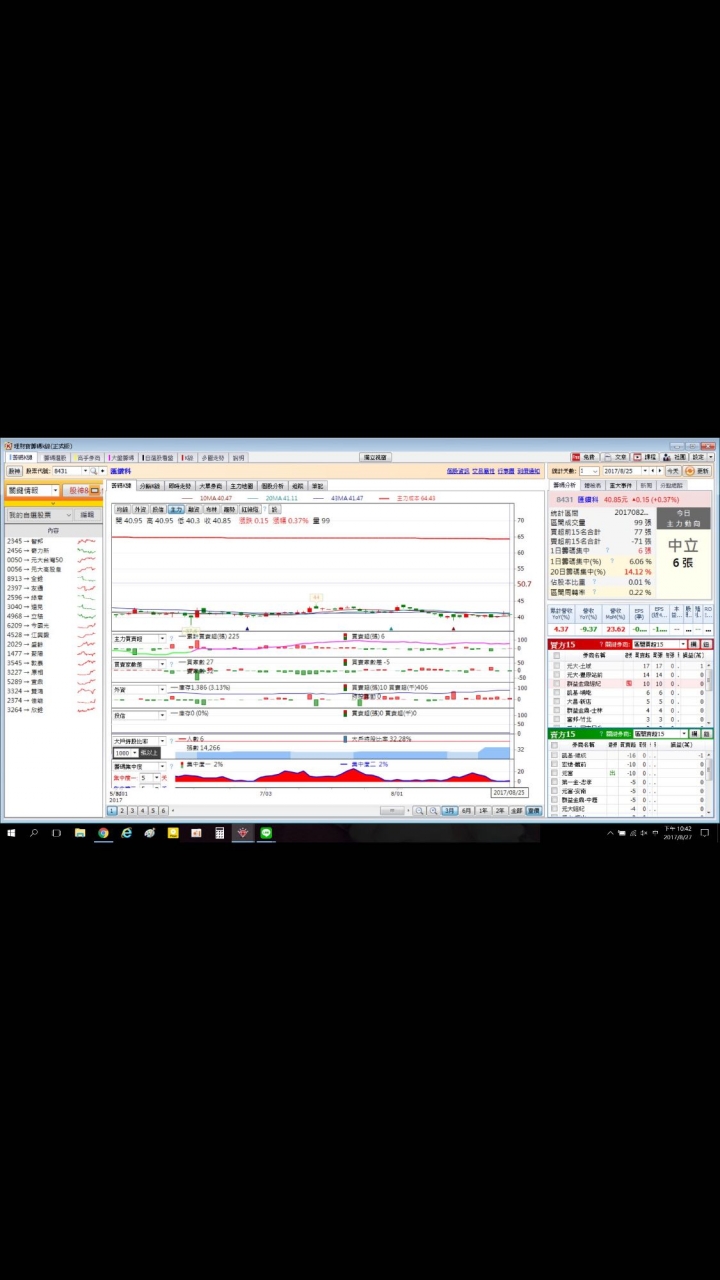Open the 文章 articles icon
This screenshot has width=720, height=1280.
[x=615, y=457]
